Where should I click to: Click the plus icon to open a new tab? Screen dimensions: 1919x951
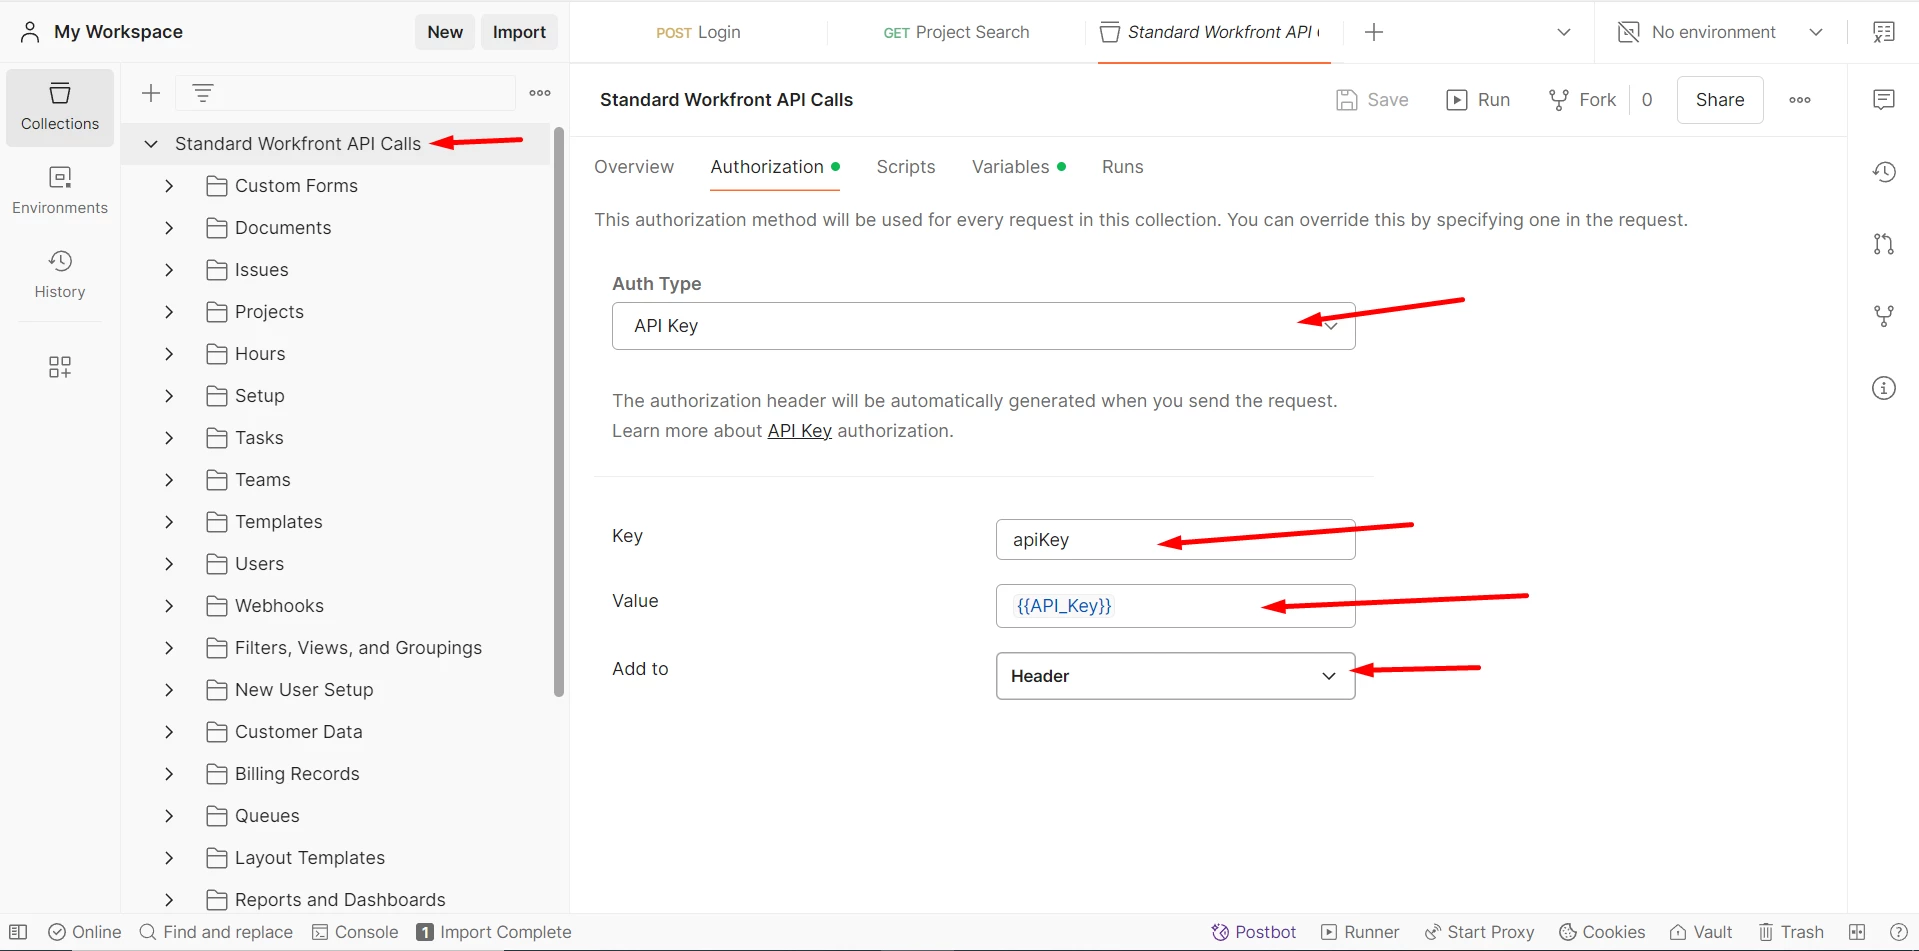(x=1374, y=32)
